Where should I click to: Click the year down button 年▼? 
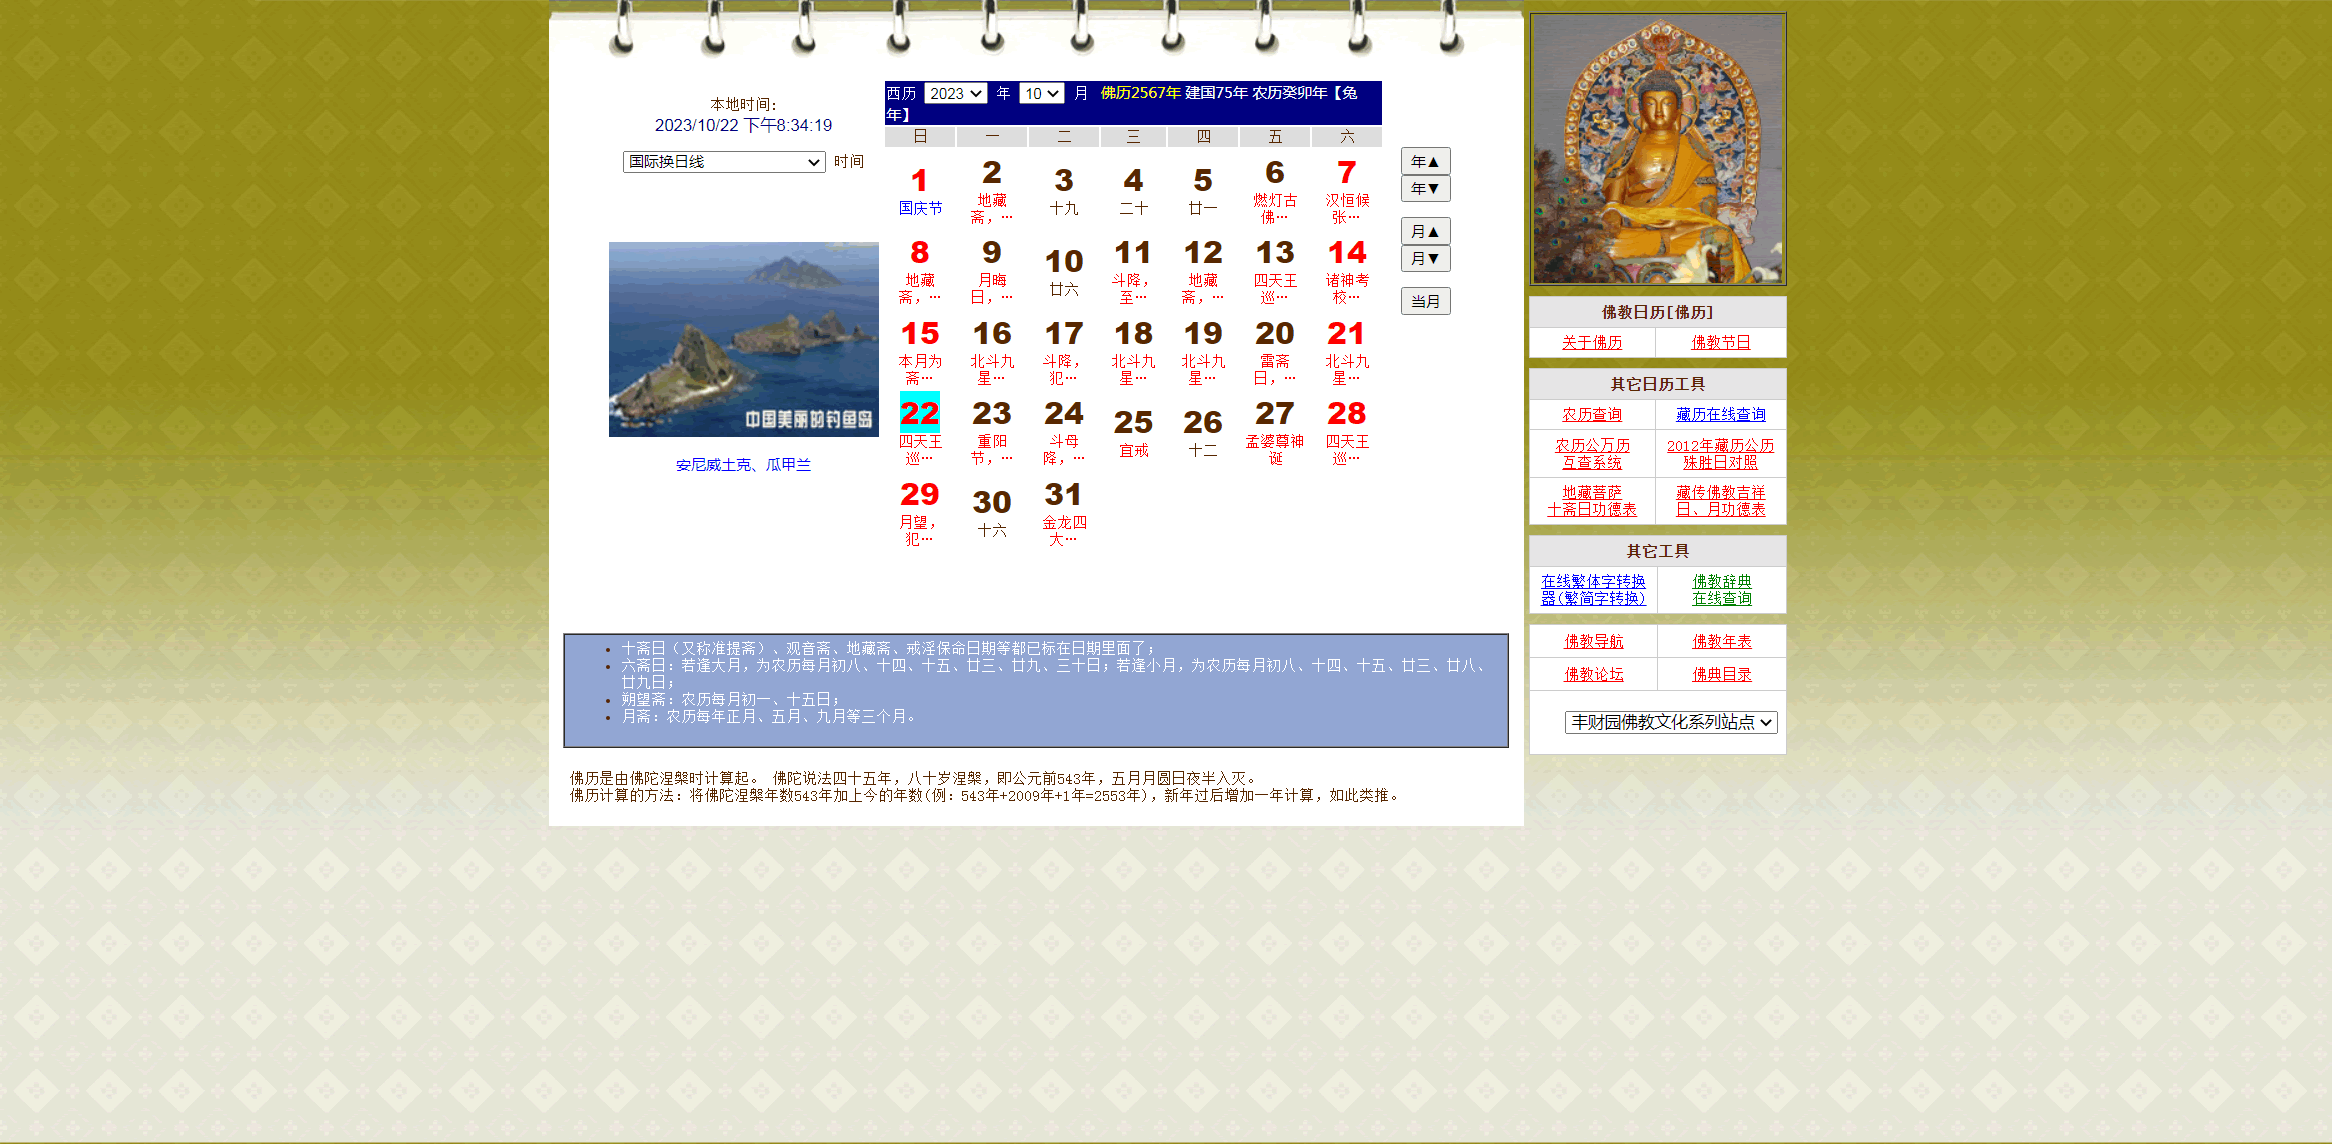1425,188
